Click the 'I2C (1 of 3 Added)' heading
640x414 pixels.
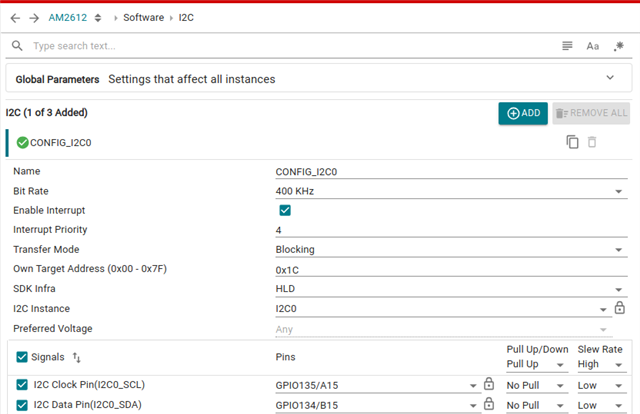[x=47, y=112]
